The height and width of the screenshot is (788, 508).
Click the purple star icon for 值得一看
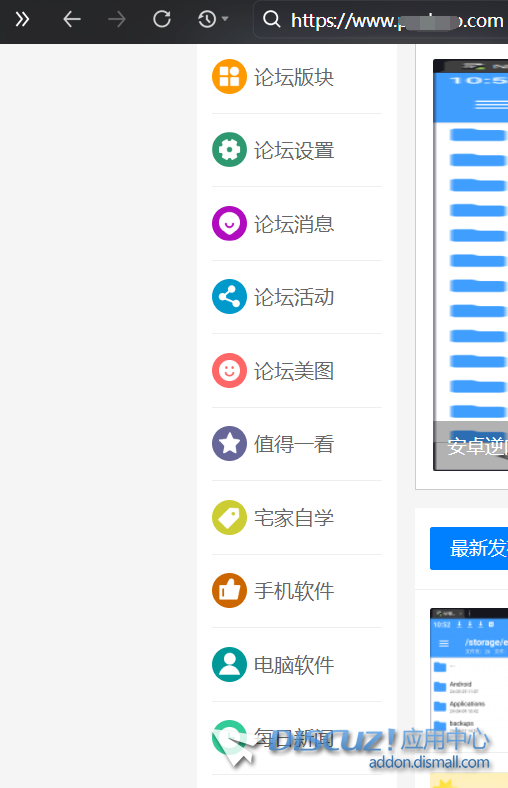click(229, 444)
